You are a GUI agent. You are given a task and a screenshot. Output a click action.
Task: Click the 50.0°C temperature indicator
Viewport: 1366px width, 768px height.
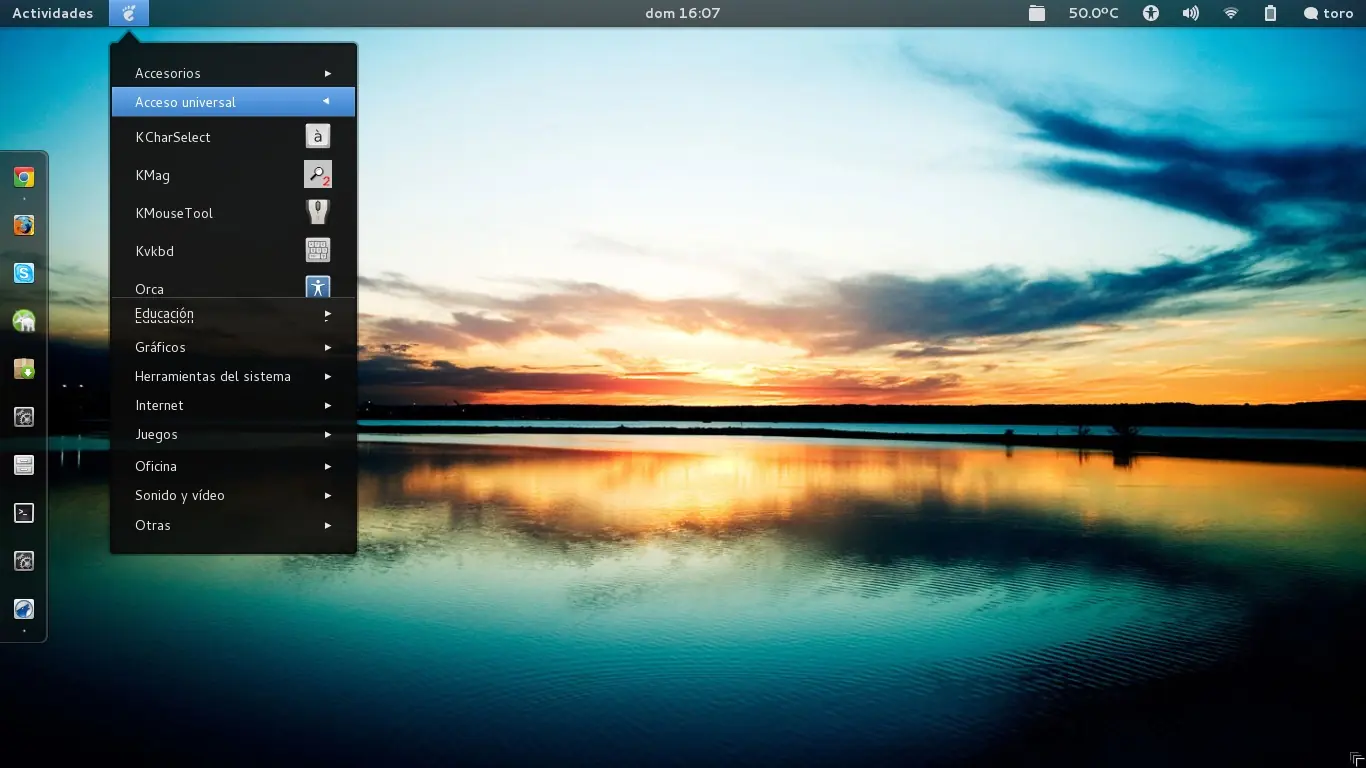coord(1093,13)
